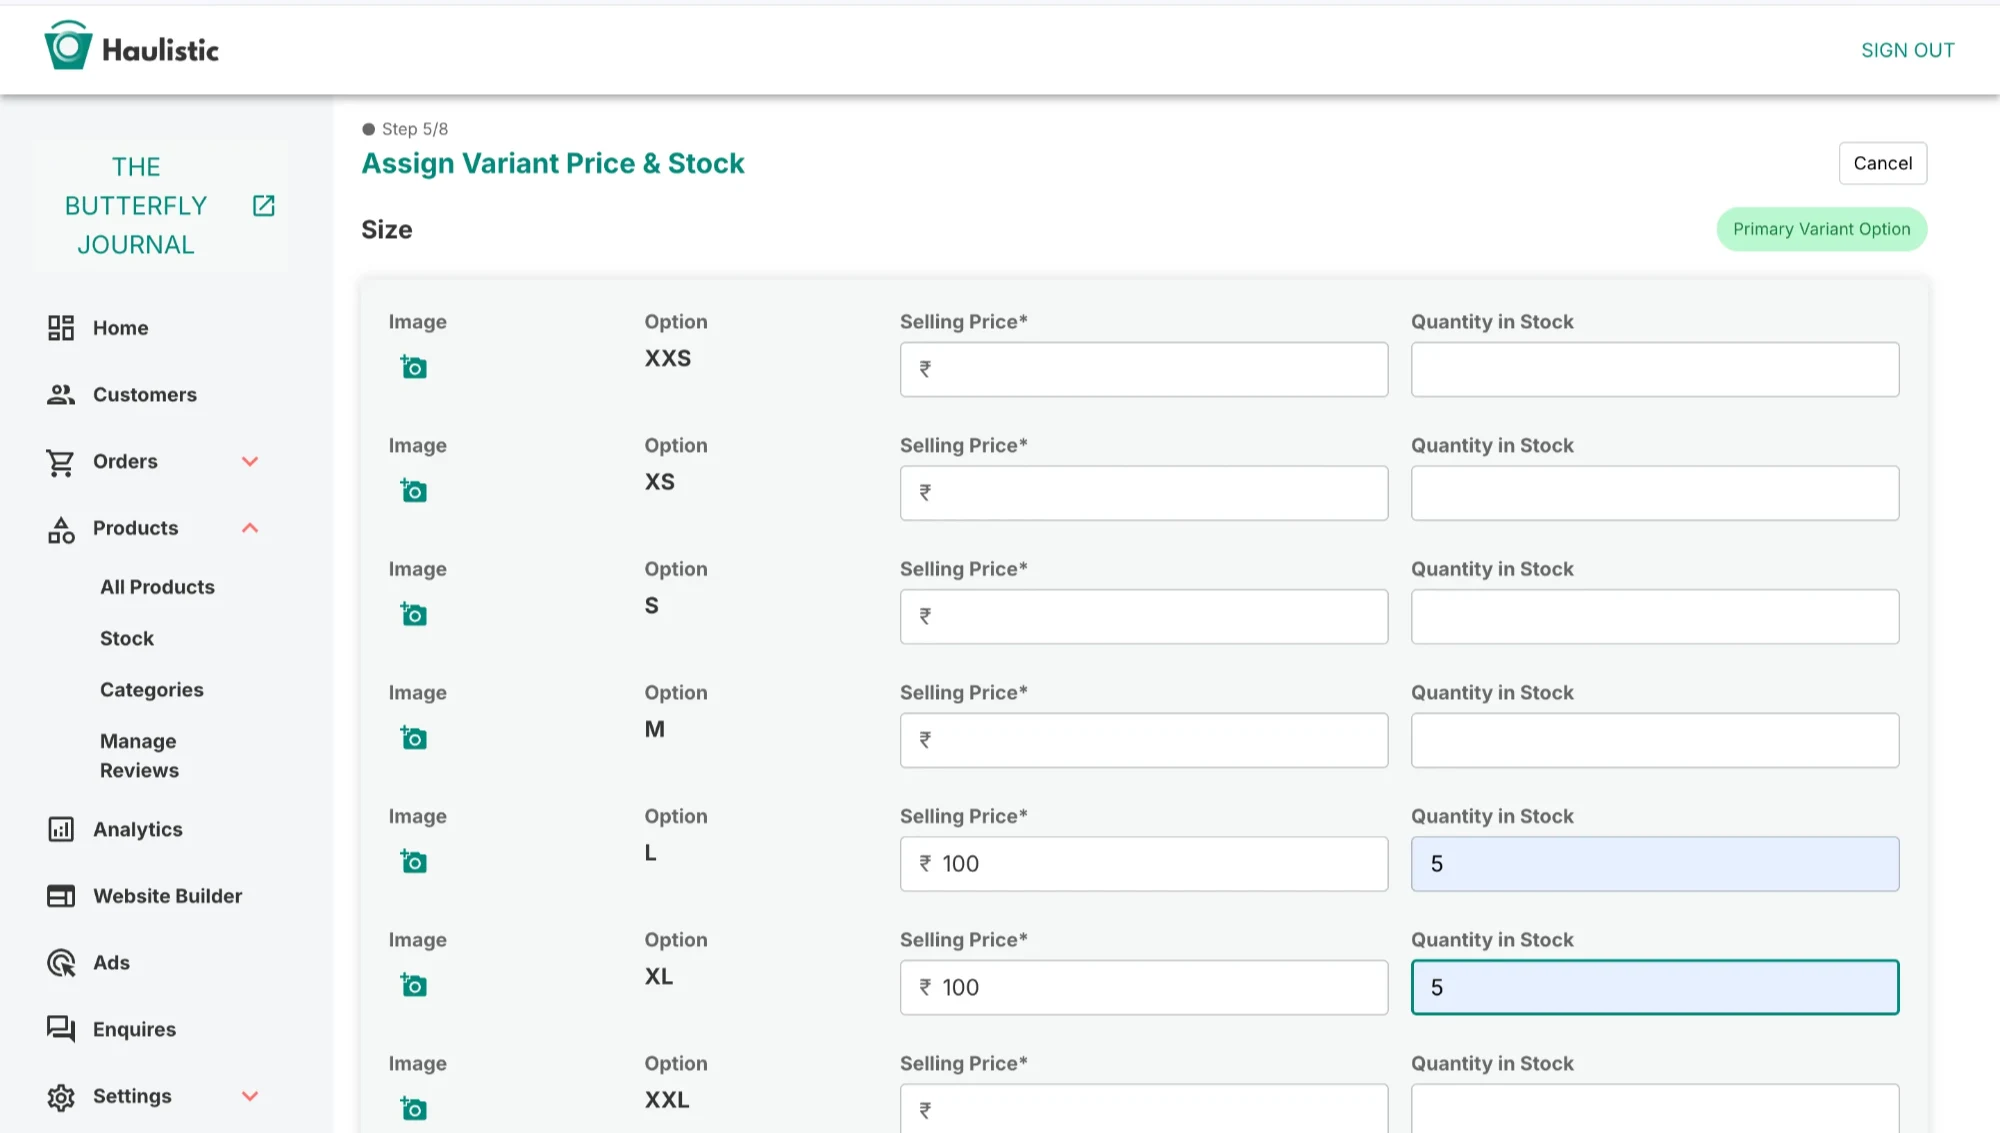Viewport: 2000px width, 1133px height.
Task: Click SIGN OUT link
Action: (1907, 50)
